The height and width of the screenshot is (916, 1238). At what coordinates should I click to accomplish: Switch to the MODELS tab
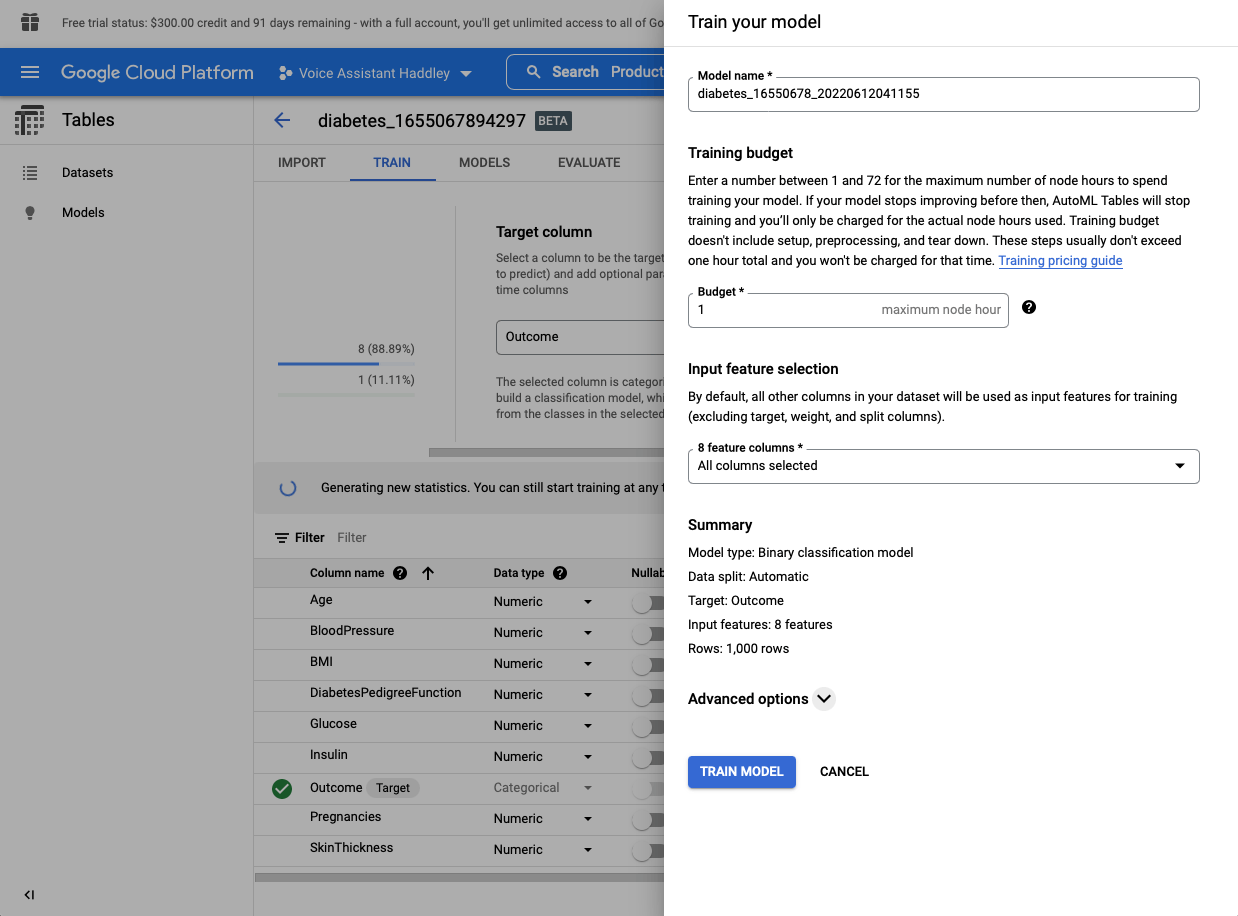coord(484,162)
